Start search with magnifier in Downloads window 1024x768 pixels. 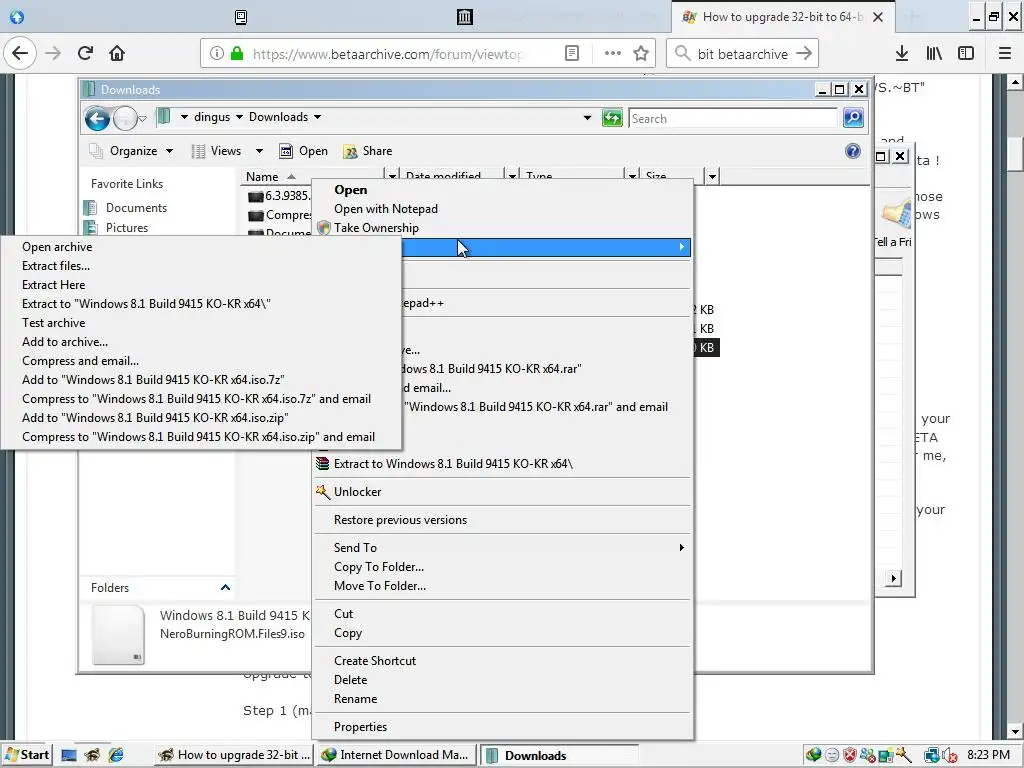coord(853,118)
